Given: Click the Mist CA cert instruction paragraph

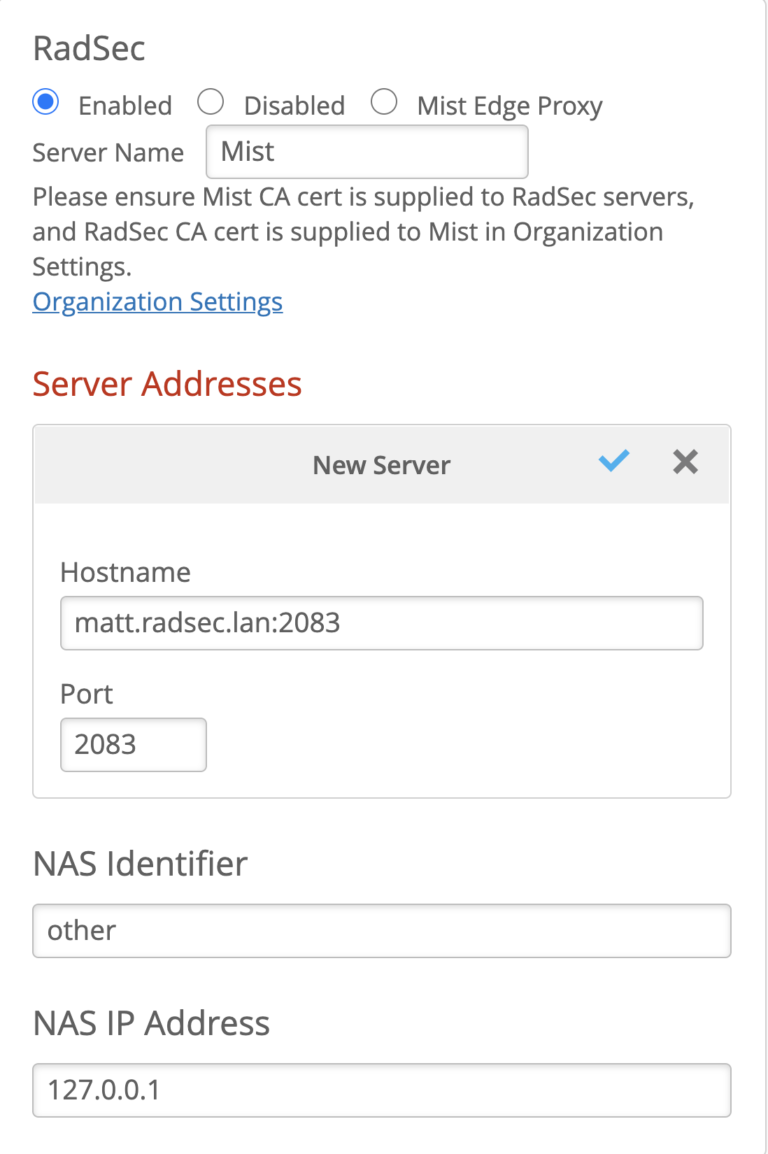Looking at the screenshot, I should click(363, 232).
